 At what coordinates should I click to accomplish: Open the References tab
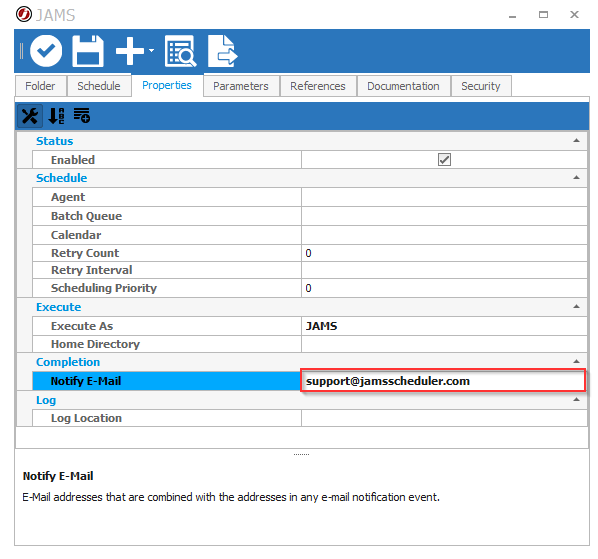[x=318, y=86]
